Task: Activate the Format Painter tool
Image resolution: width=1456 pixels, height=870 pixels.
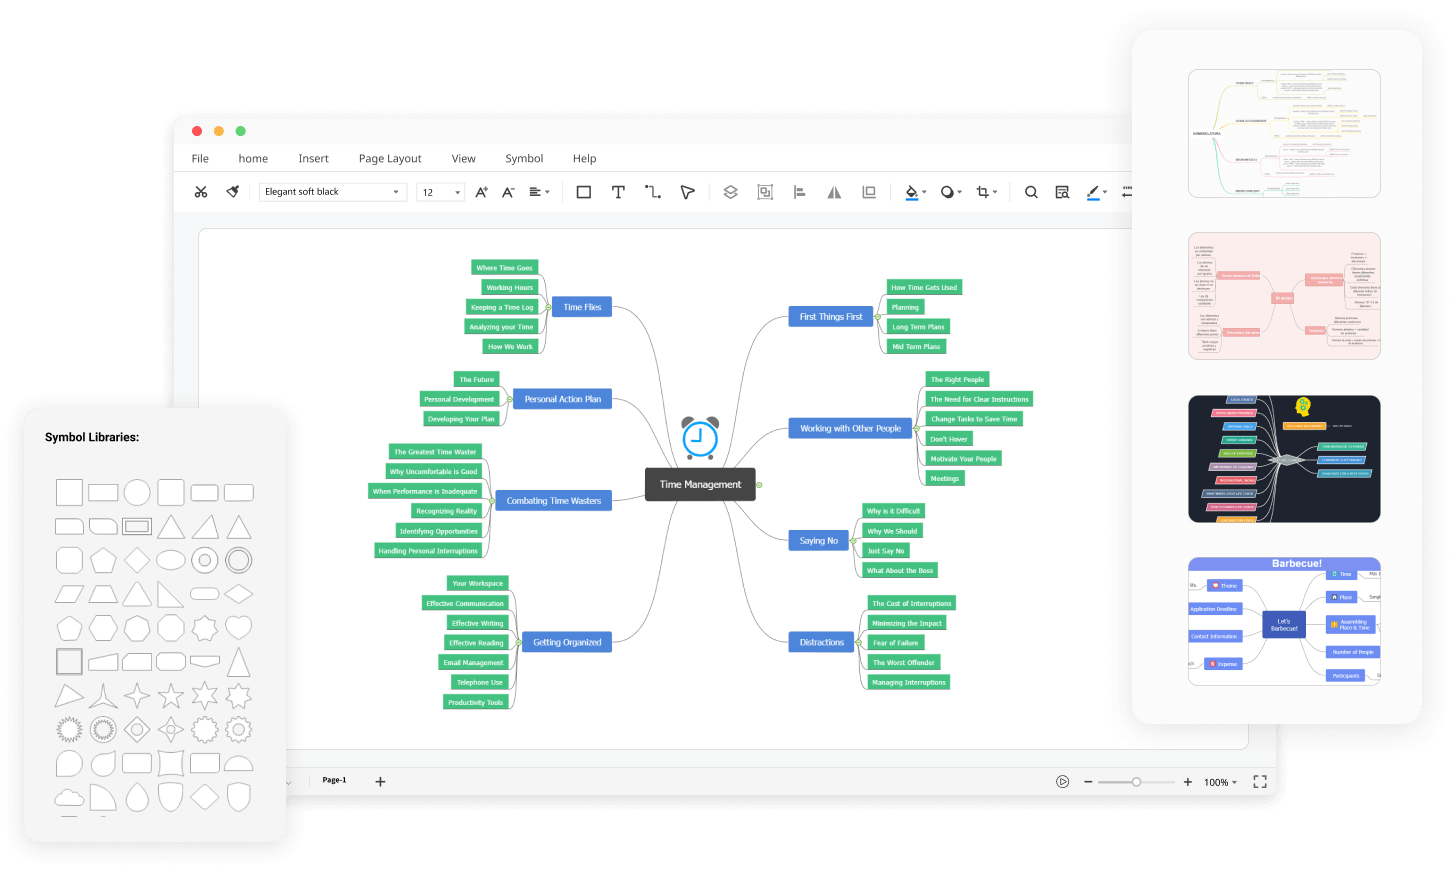Action: [x=232, y=191]
